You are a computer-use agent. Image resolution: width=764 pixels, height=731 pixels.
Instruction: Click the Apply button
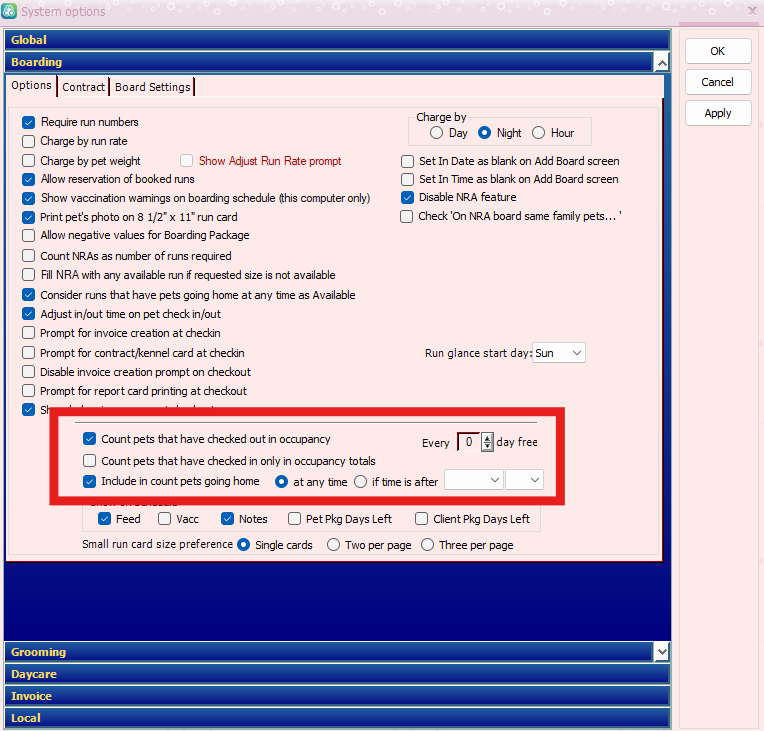pos(718,114)
